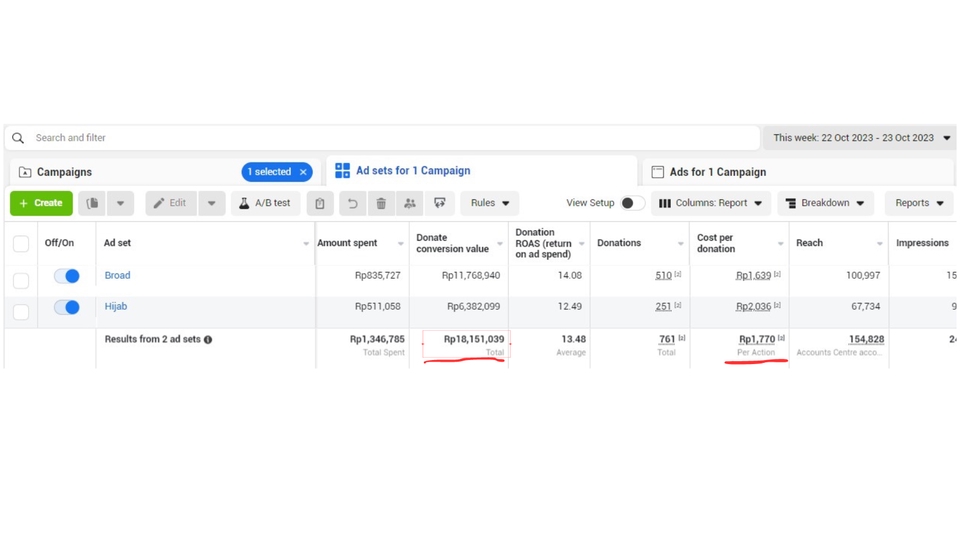Viewport: 960px width, 540px height.
Task: Click the search magnifier icon
Action: 18,138
